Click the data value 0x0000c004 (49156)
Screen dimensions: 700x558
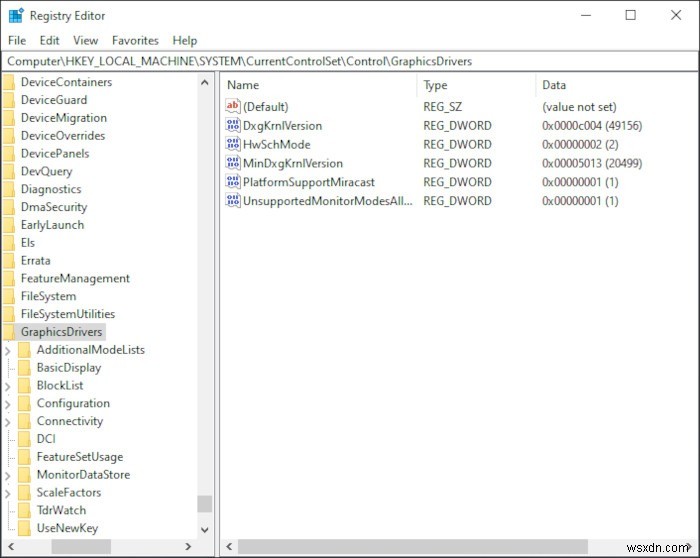point(592,125)
